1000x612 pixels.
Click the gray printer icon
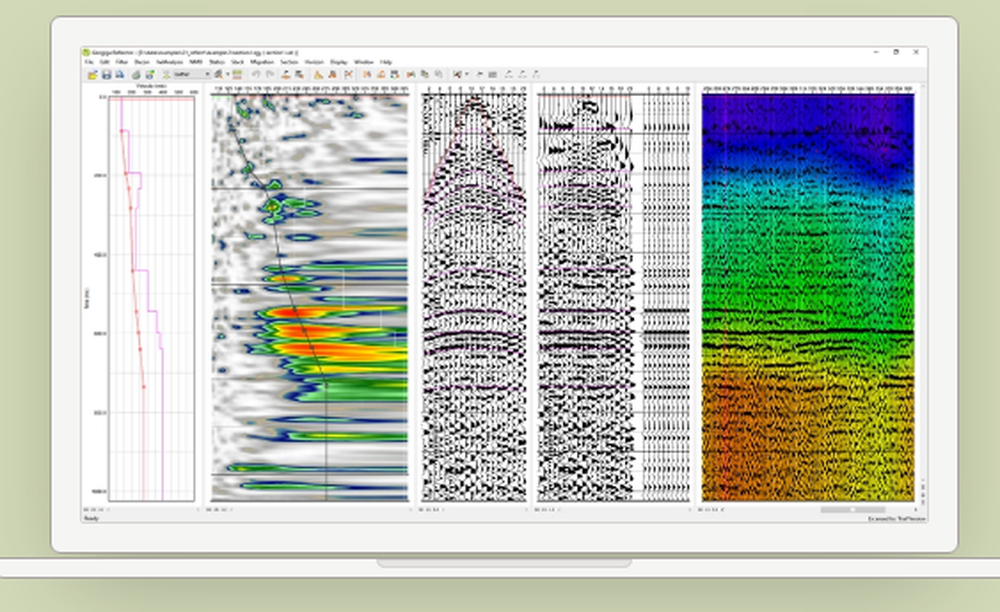tap(136, 75)
